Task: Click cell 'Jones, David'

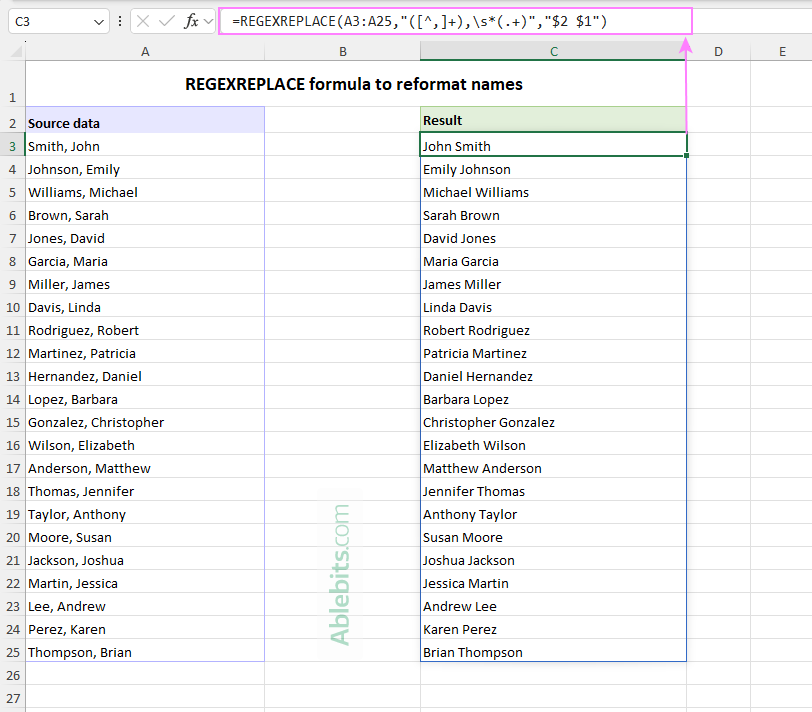Action: click(145, 237)
